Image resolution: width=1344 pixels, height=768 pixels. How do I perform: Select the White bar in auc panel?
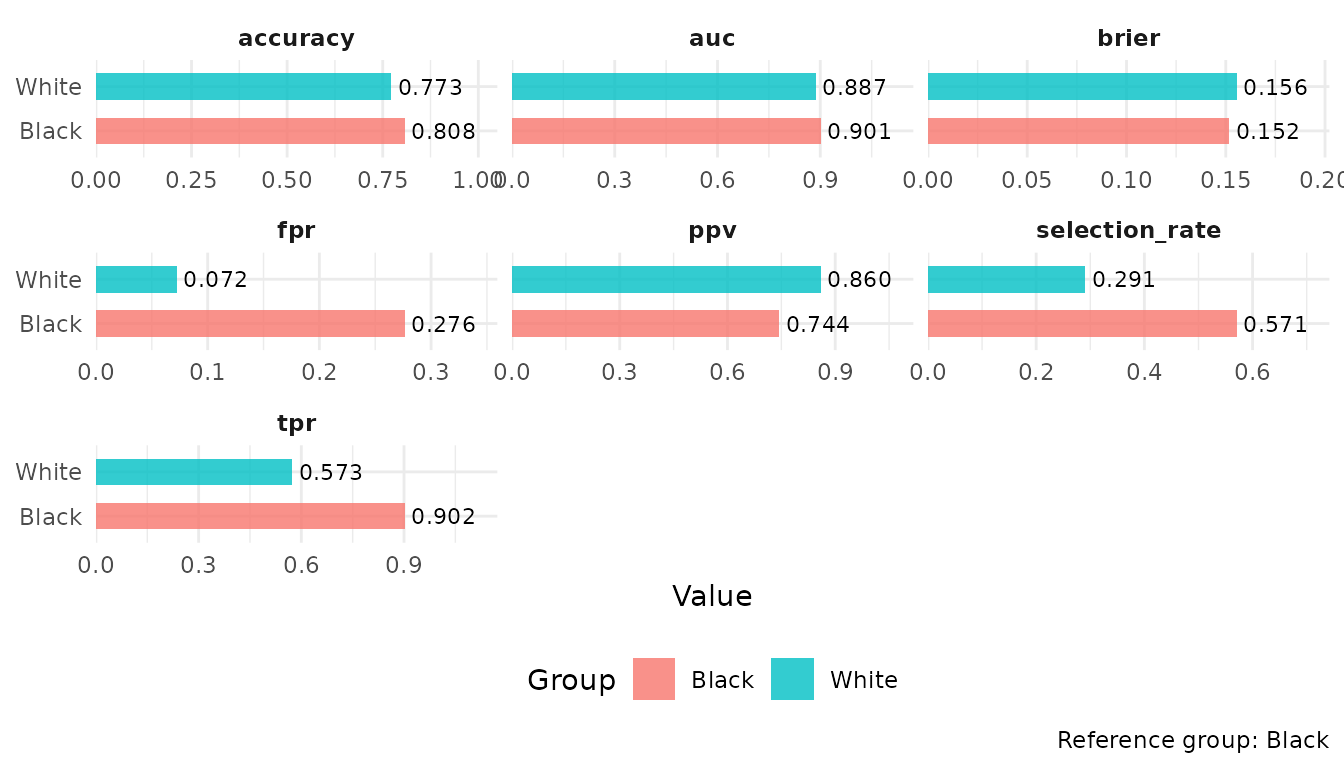[x=663, y=87]
